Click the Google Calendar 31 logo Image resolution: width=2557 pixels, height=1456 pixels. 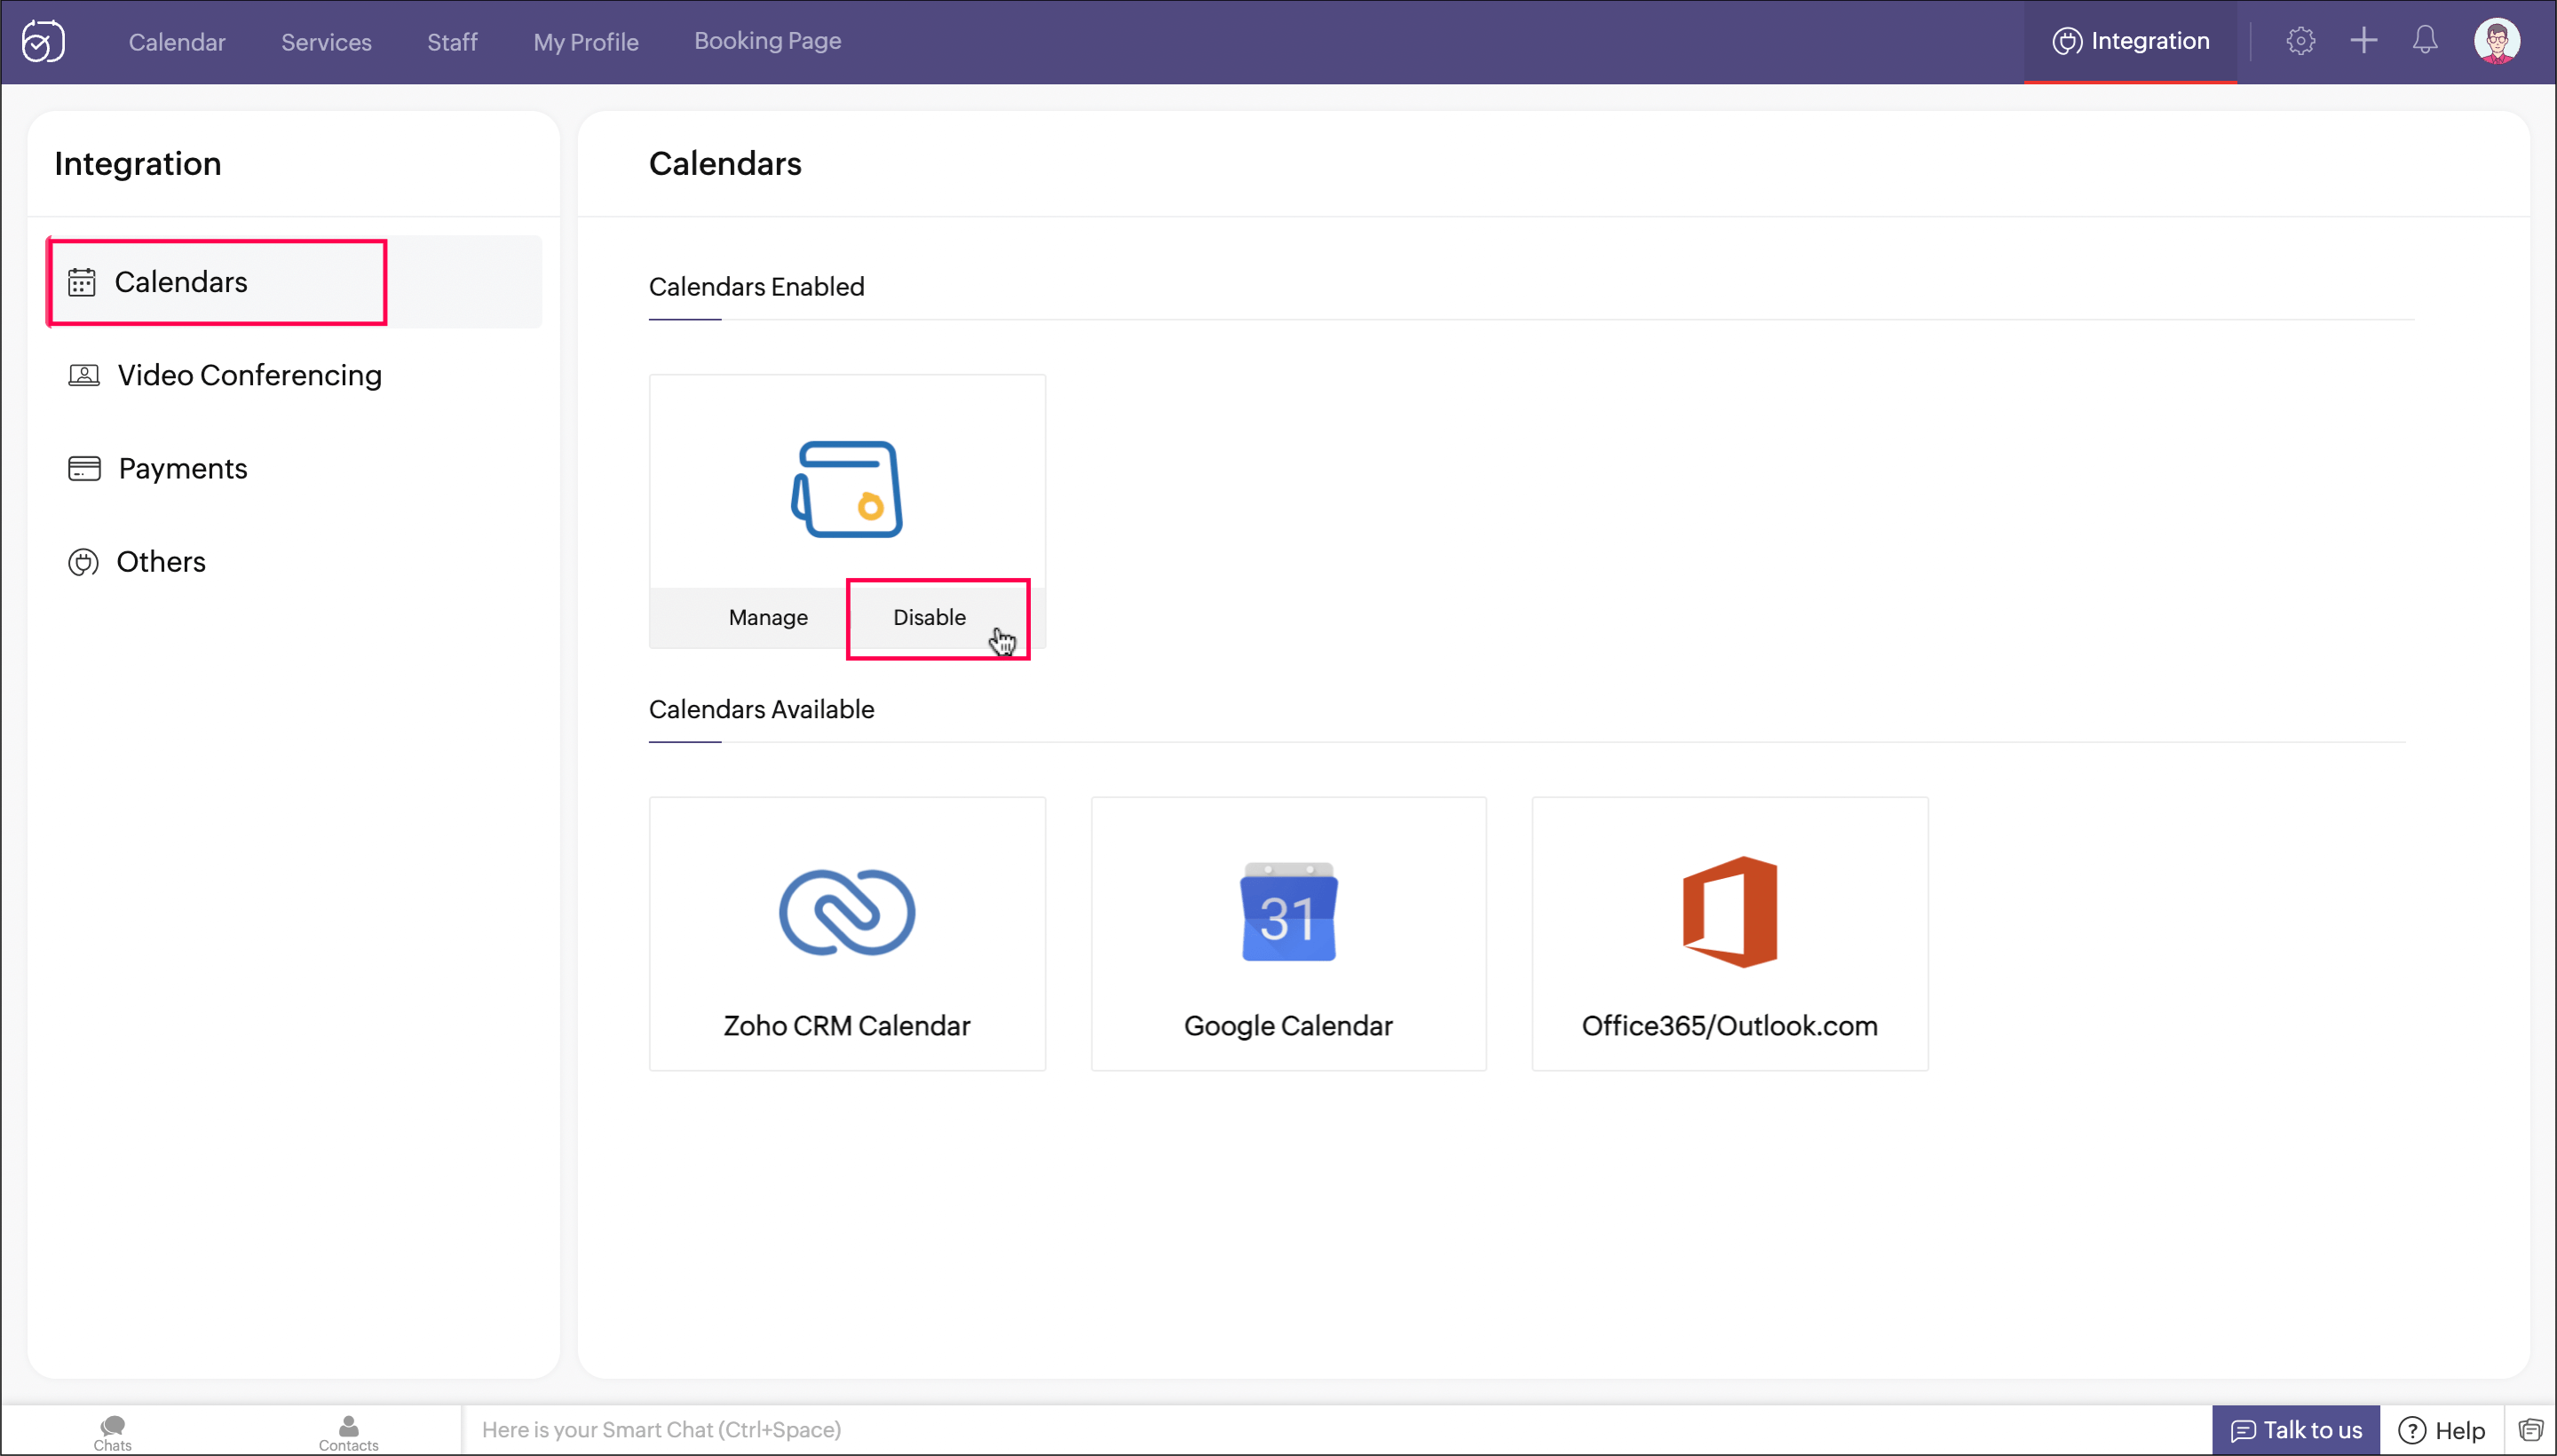(1288, 912)
